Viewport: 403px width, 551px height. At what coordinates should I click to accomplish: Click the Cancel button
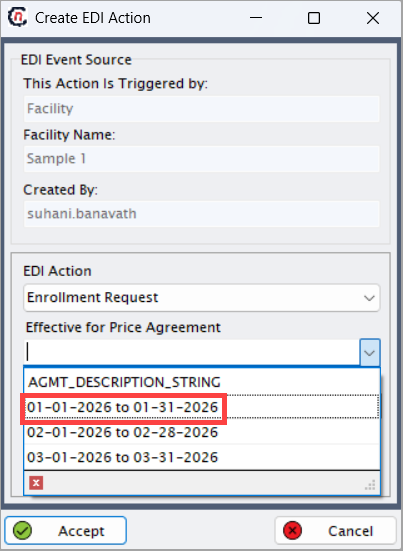(x=336, y=531)
